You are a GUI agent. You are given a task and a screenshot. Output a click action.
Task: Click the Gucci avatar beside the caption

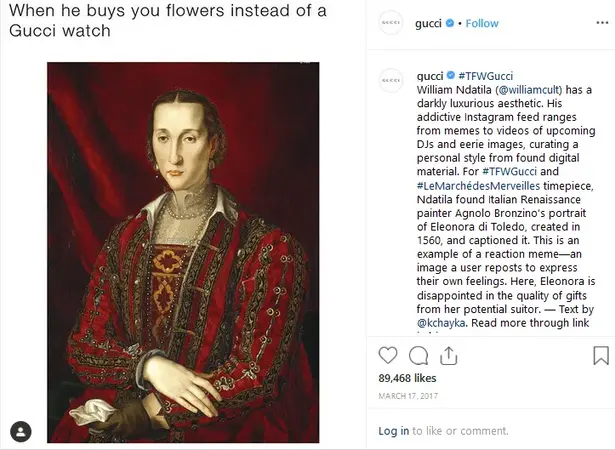393,79
